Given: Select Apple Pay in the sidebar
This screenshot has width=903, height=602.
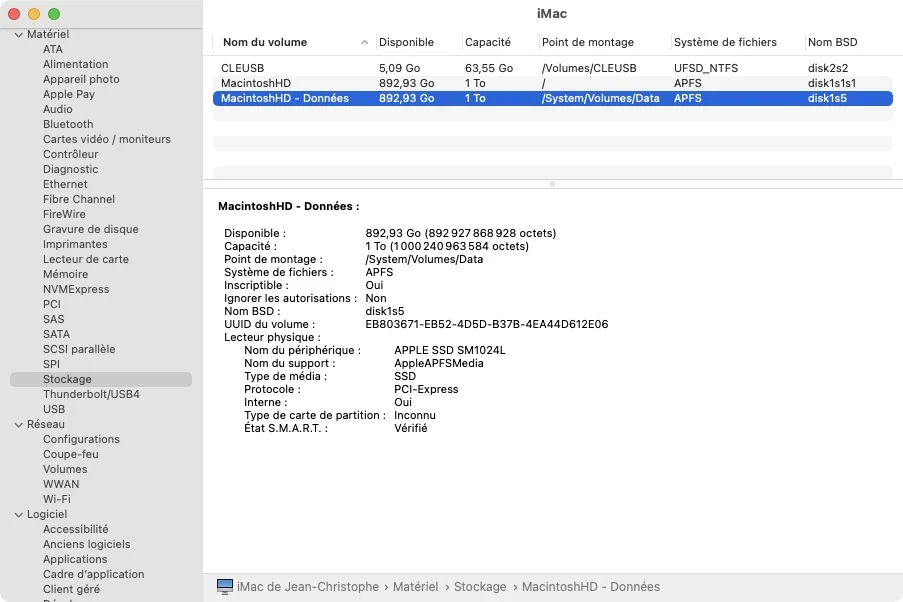Looking at the screenshot, I should click(x=69, y=94).
